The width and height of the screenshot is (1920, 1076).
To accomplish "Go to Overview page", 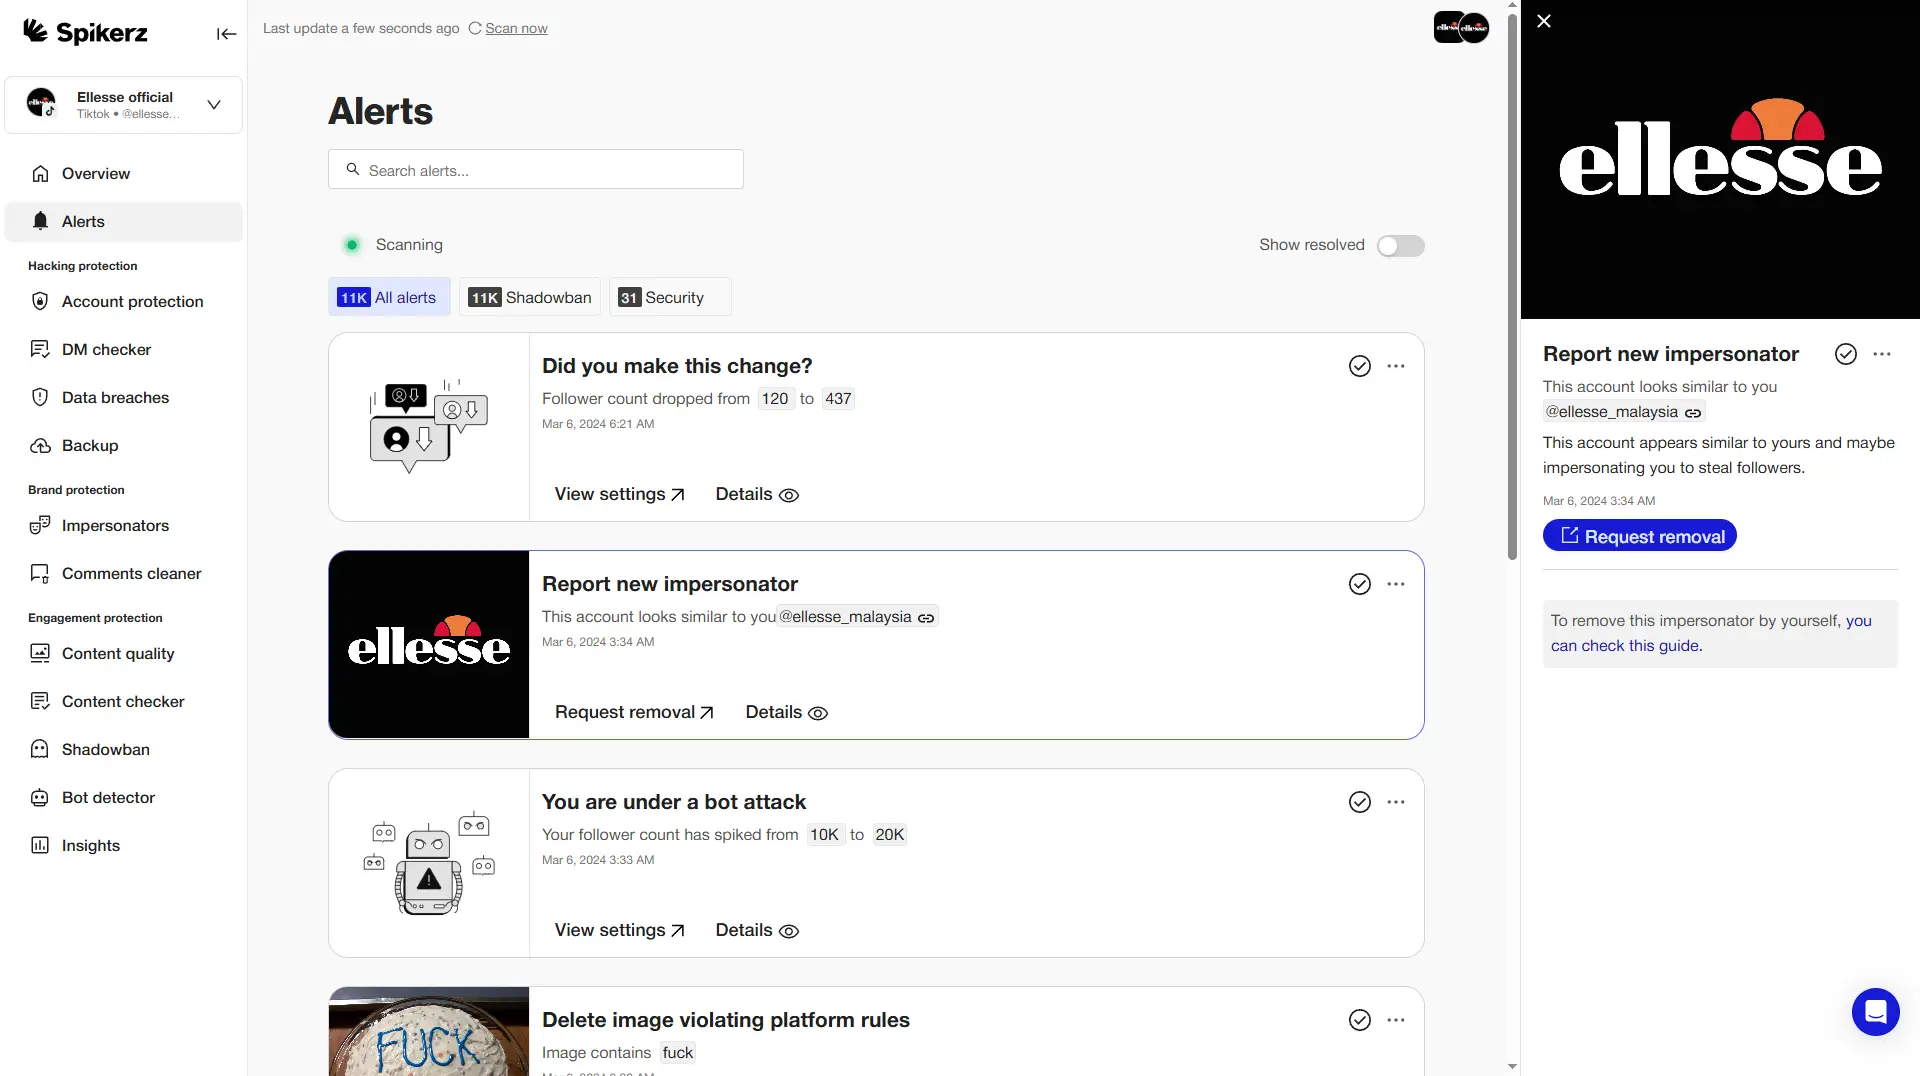I will [124, 174].
